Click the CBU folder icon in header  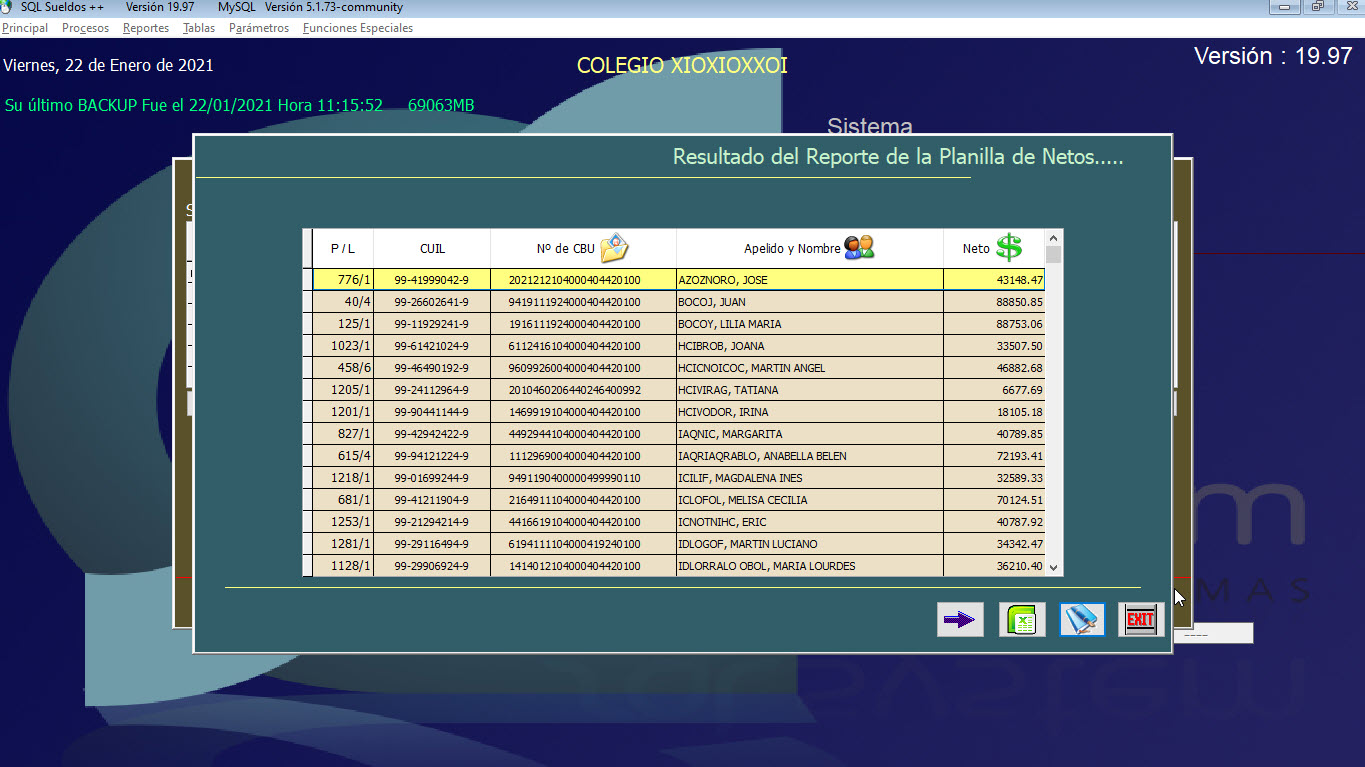[x=614, y=247]
